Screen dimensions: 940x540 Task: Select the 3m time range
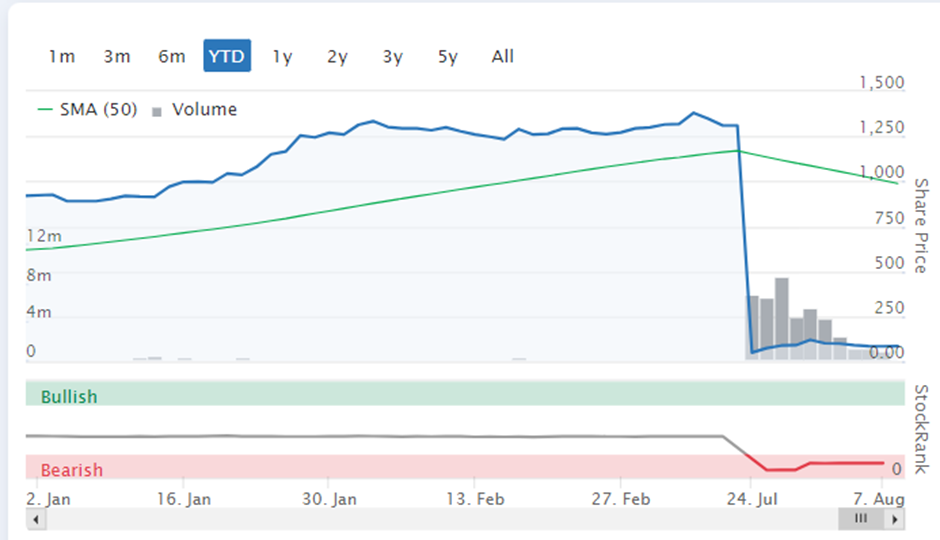click(117, 56)
